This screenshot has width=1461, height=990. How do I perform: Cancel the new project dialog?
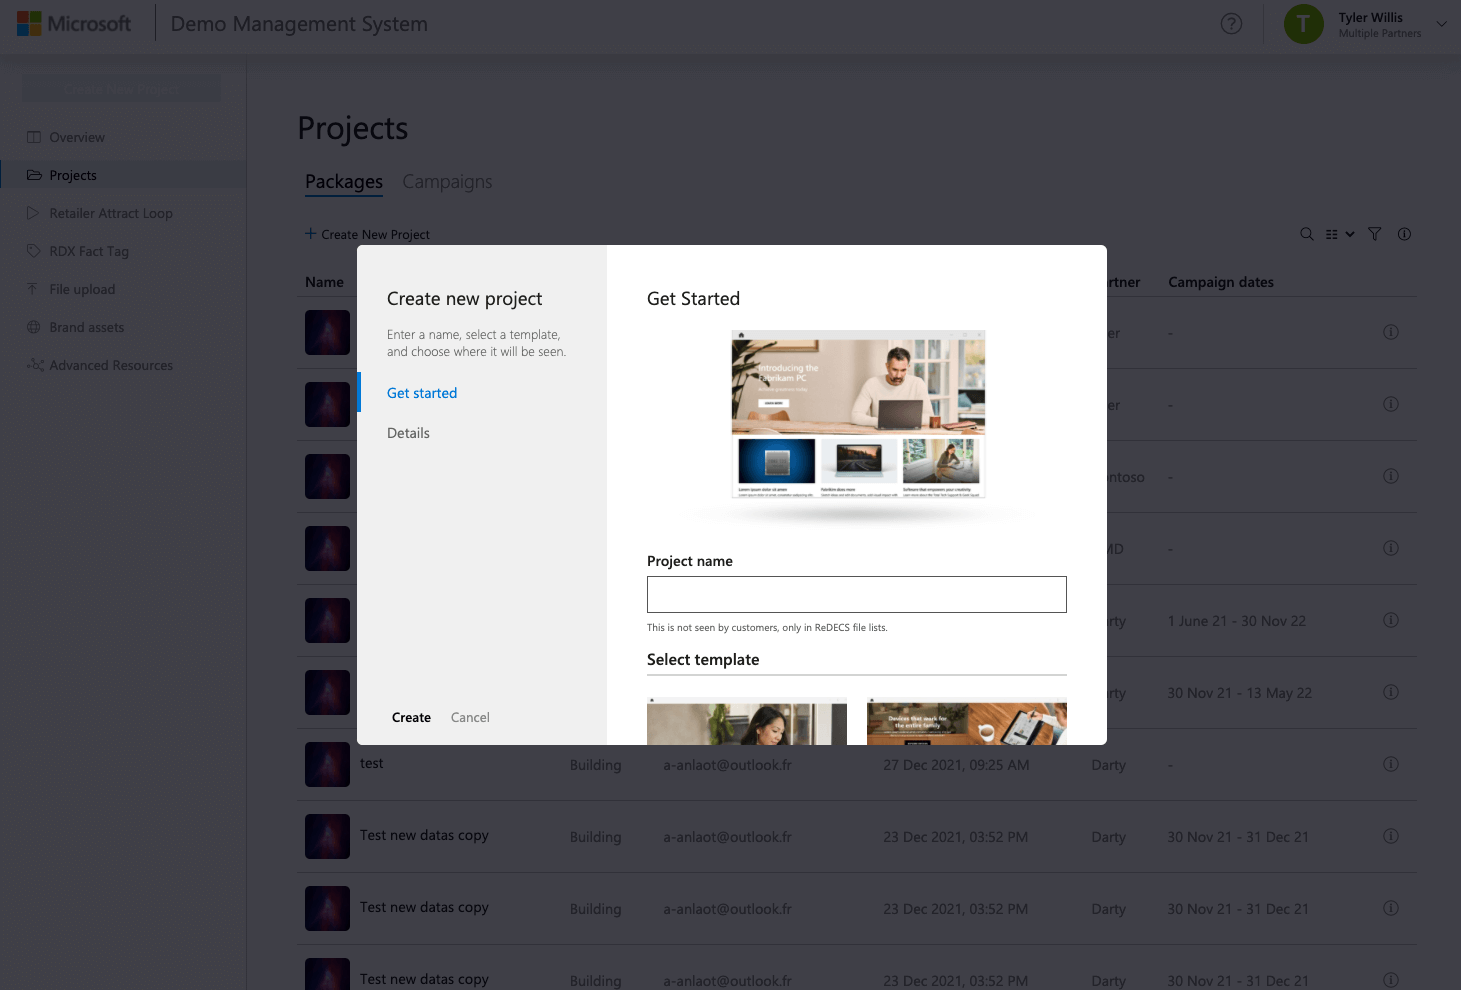(x=470, y=717)
